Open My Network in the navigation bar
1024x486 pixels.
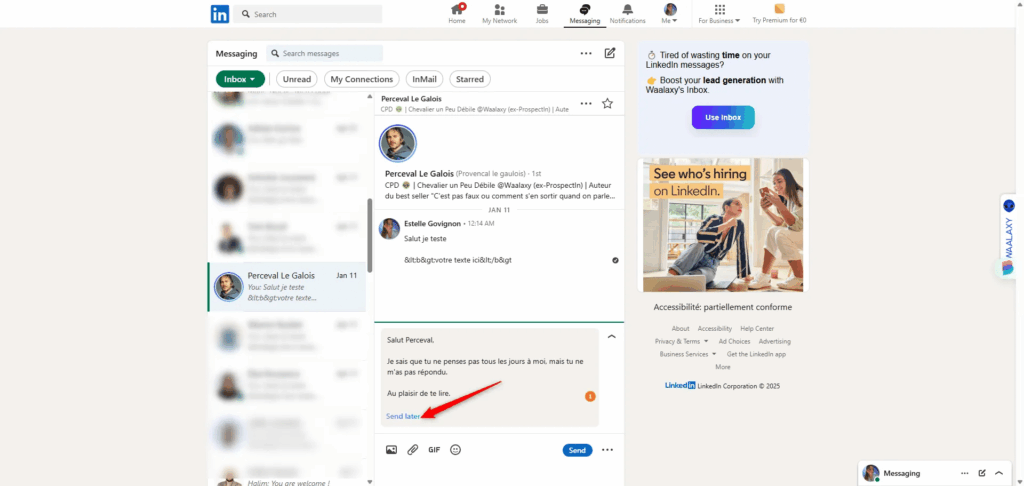[x=499, y=13]
